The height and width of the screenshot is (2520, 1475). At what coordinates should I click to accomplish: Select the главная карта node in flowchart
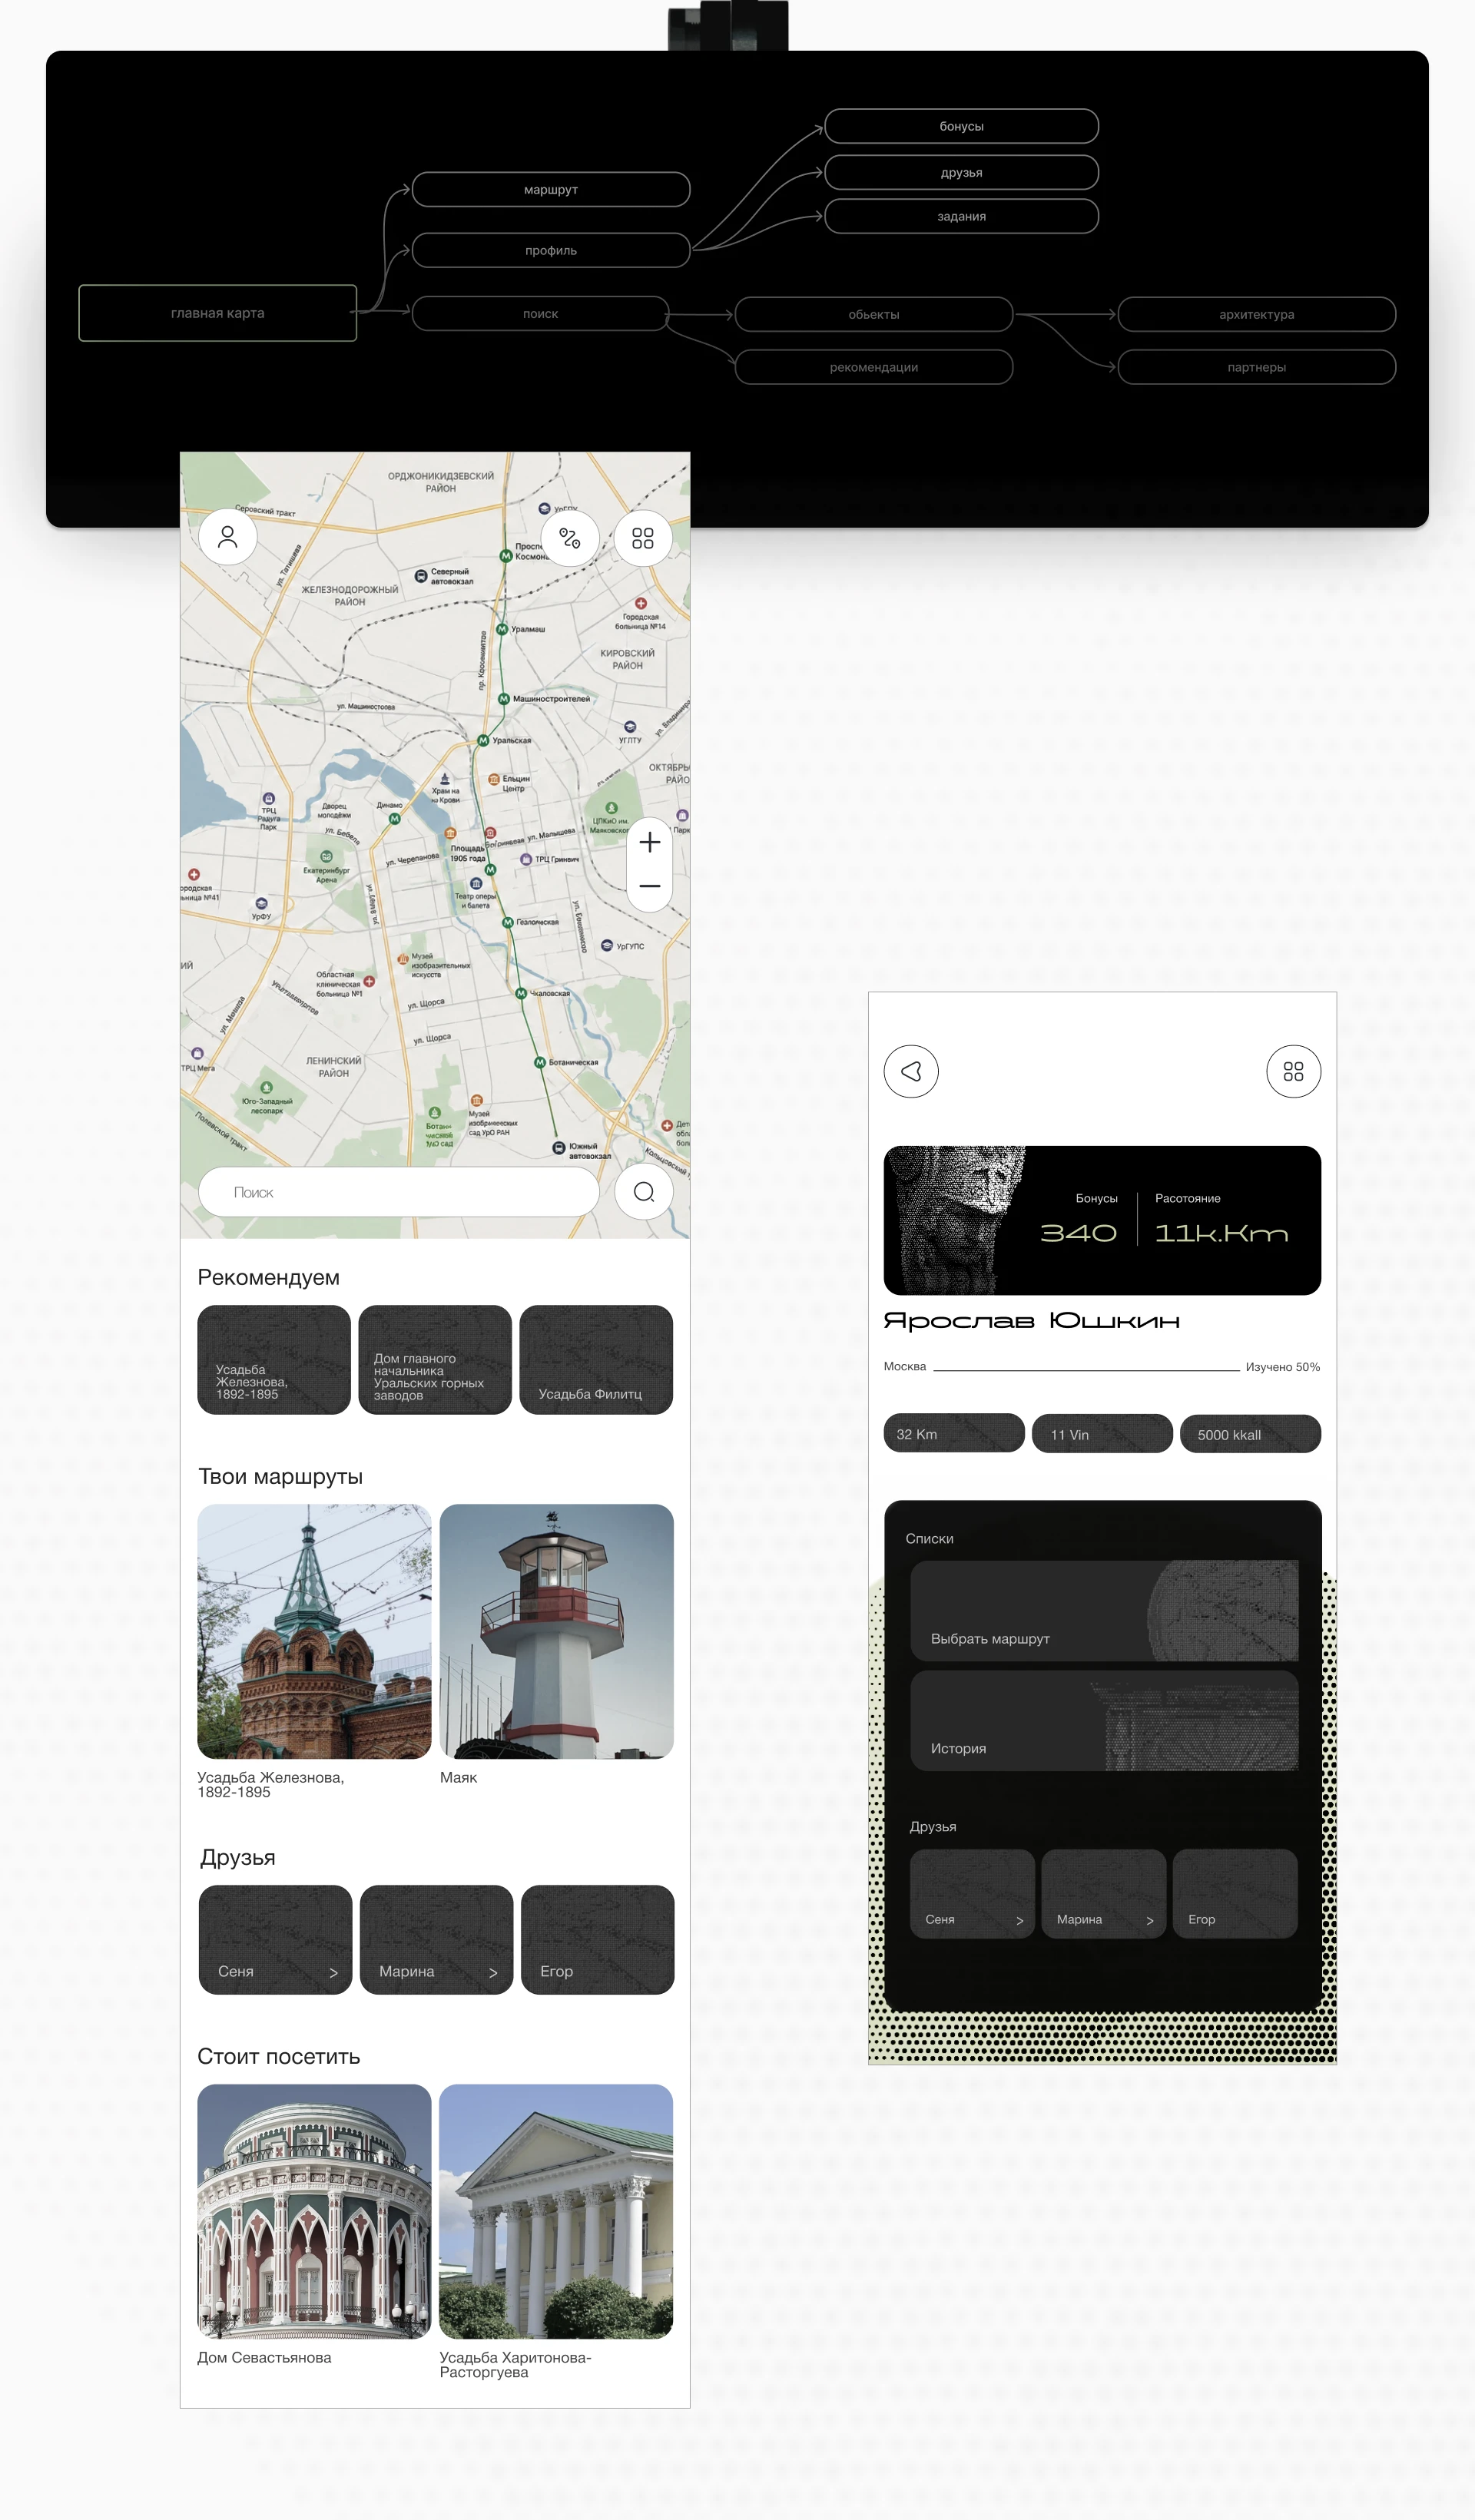218,313
